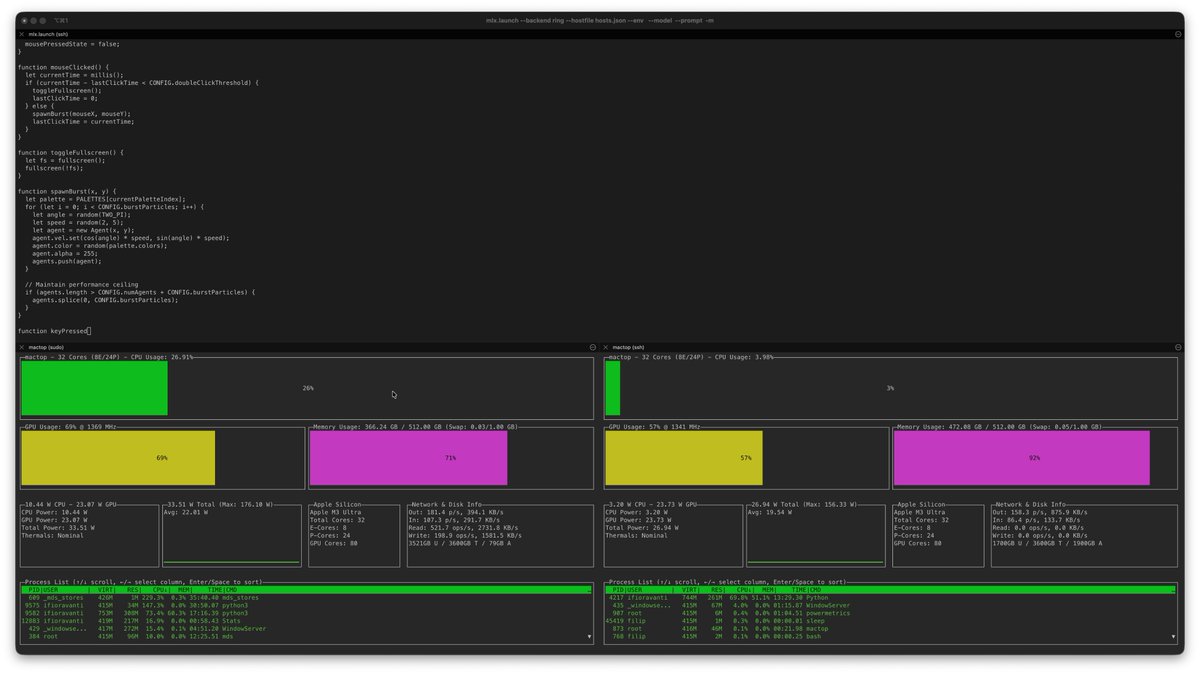Click the 'agents.push(agent);' code line
Image resolution: width=1200 pixels, height=674 pixels.
click(x=68, y=261)
